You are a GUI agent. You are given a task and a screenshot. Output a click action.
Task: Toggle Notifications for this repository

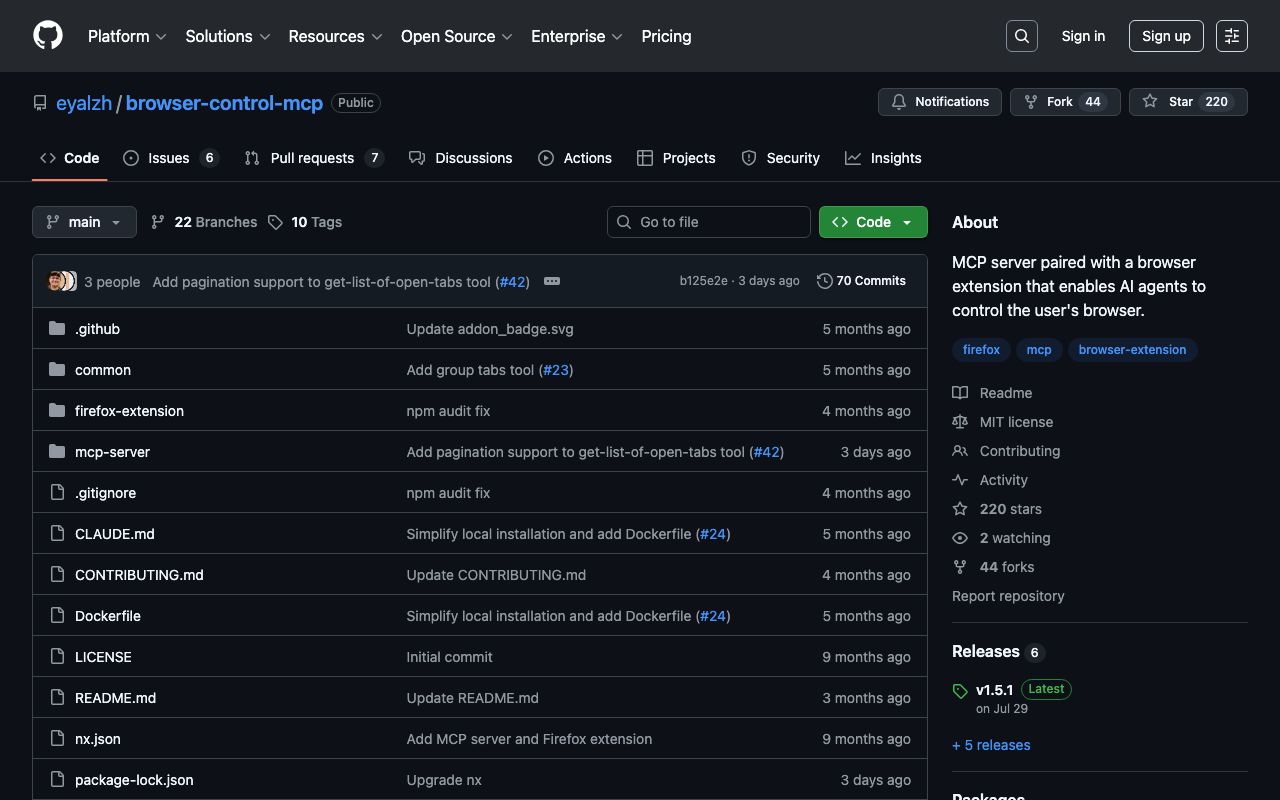pos(939,102)
